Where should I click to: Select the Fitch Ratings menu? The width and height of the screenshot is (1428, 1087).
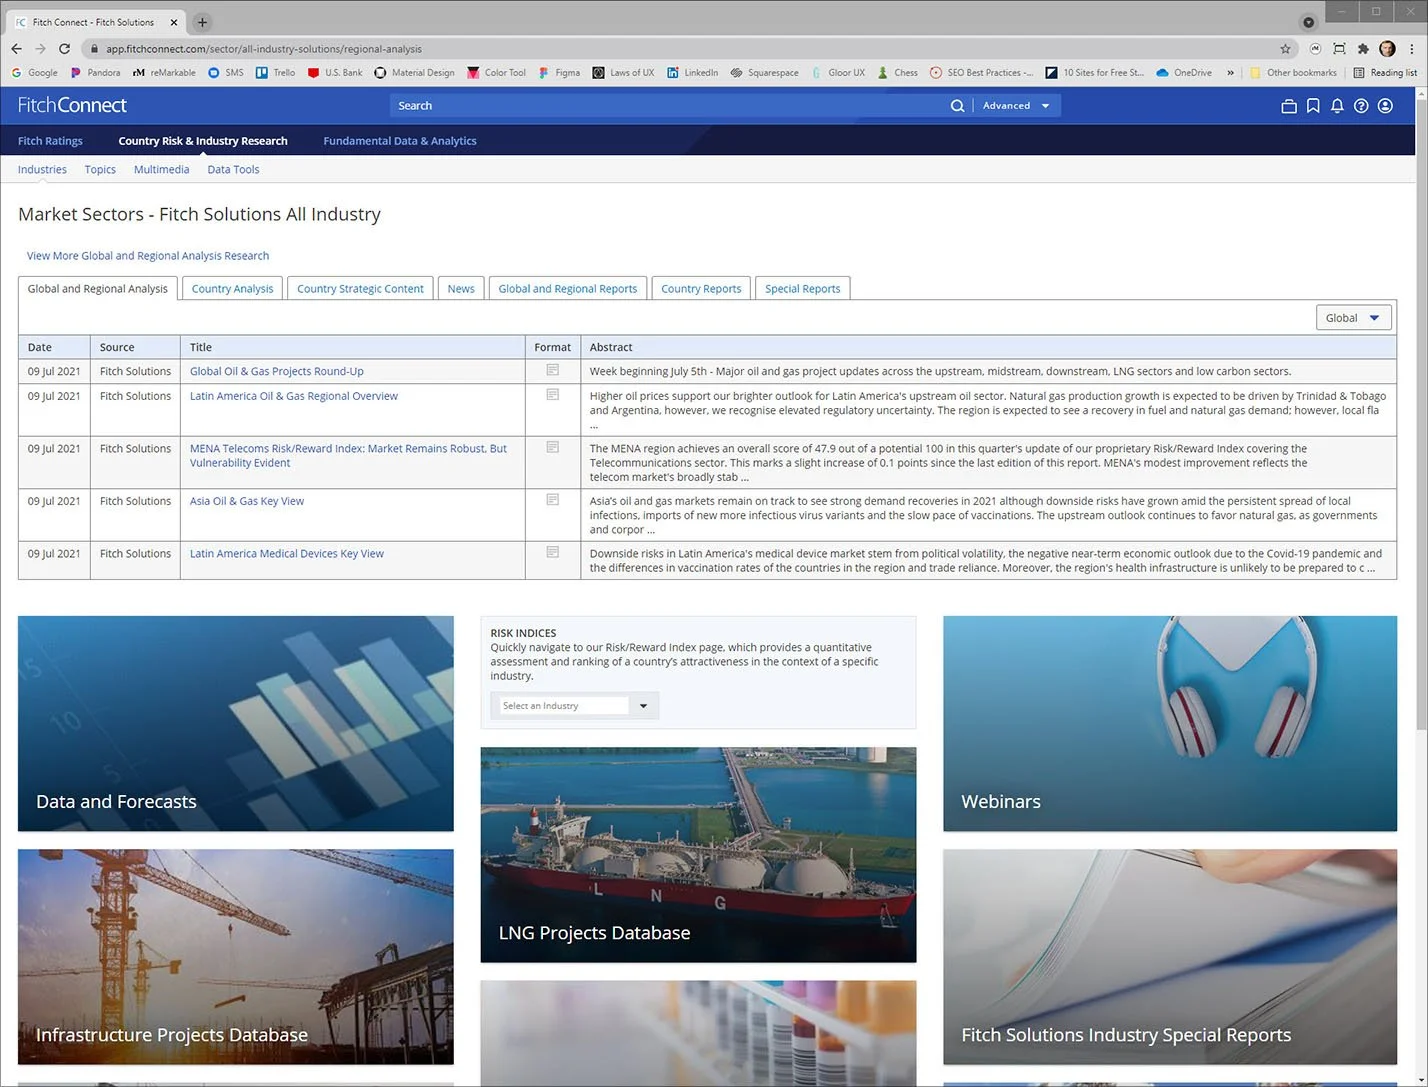coord(50,141)
